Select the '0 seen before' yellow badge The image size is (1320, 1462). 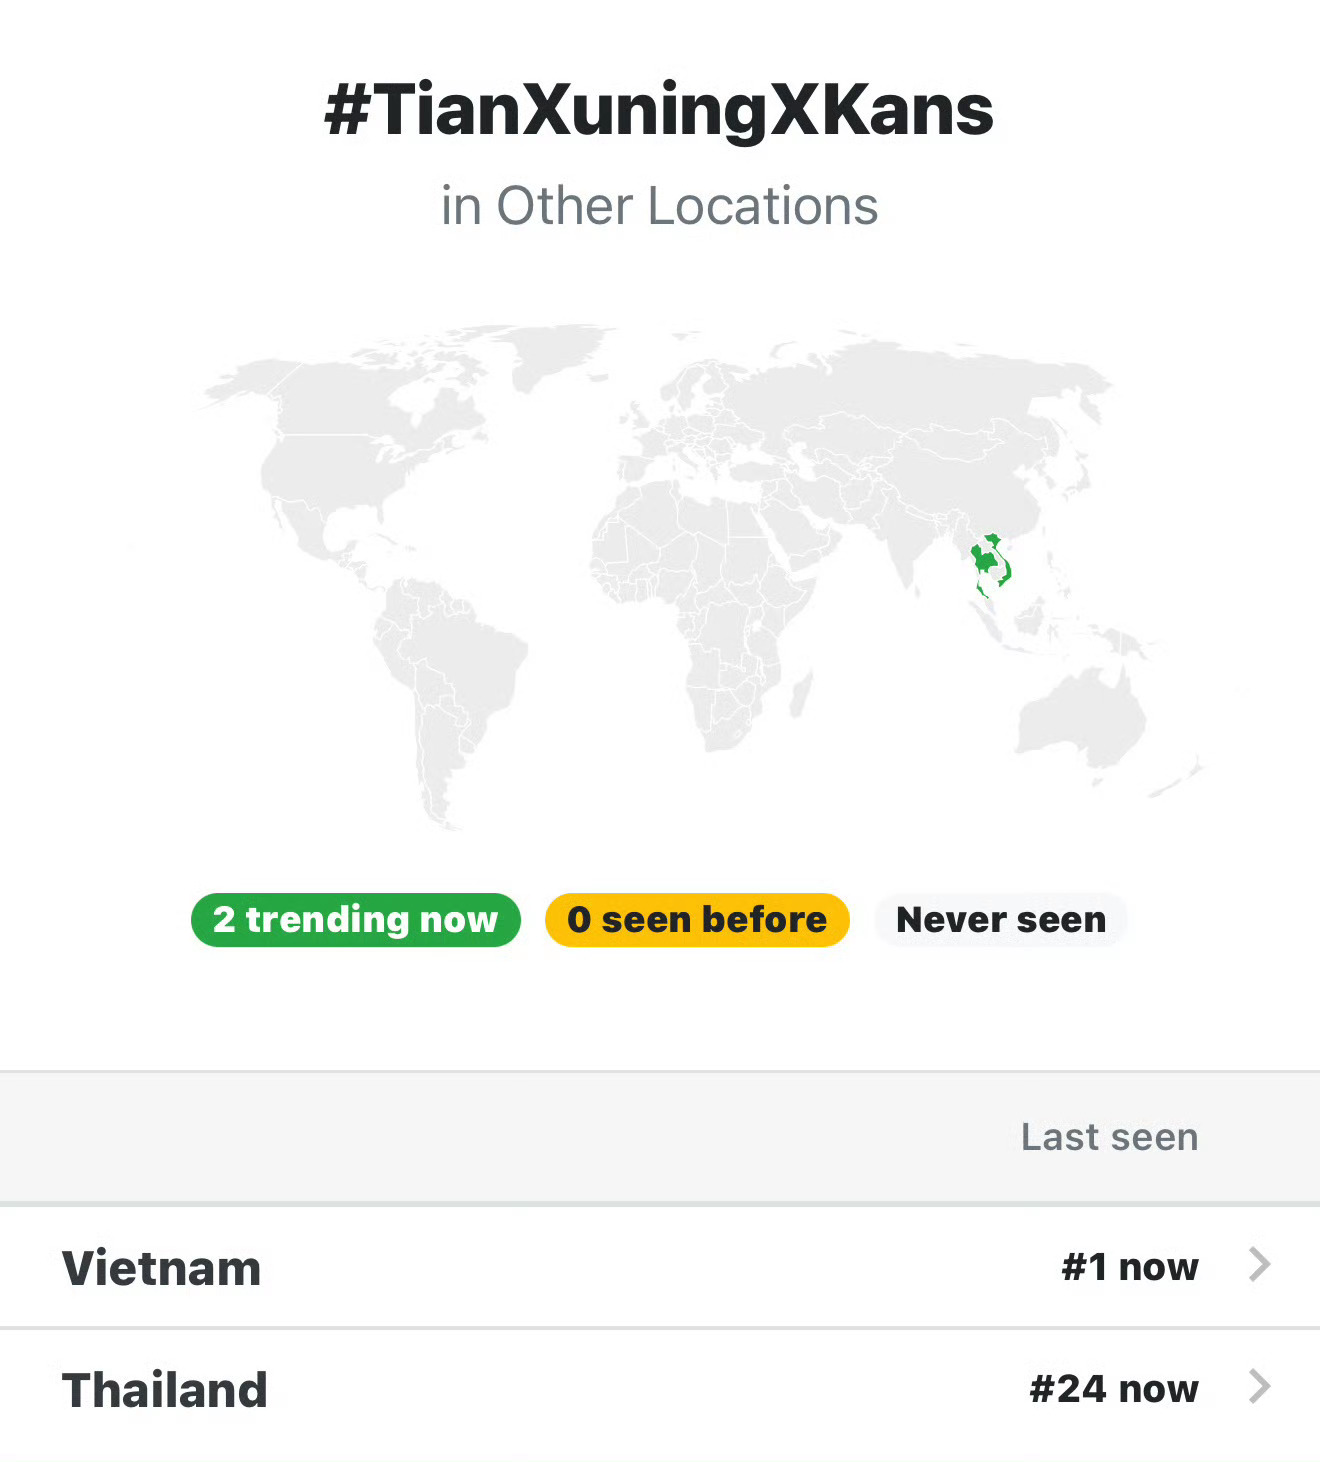tap(697, 919)
